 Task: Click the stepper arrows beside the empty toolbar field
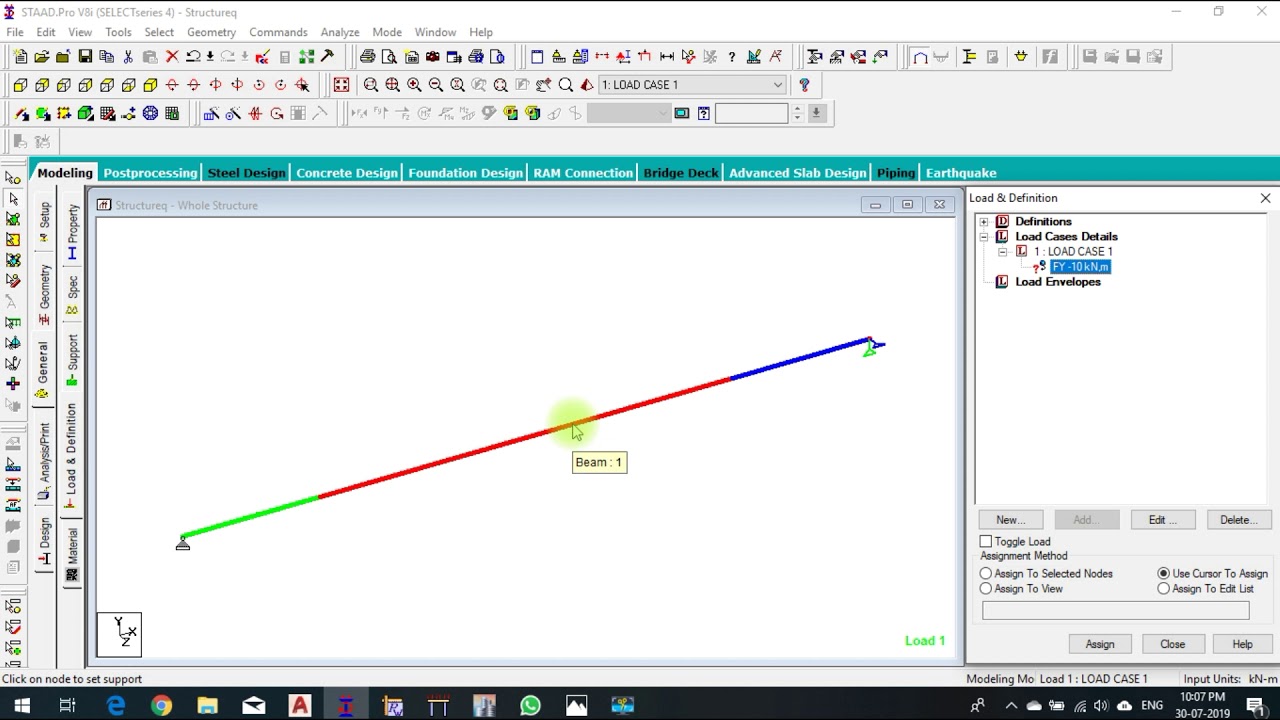(x=797, y=114)
